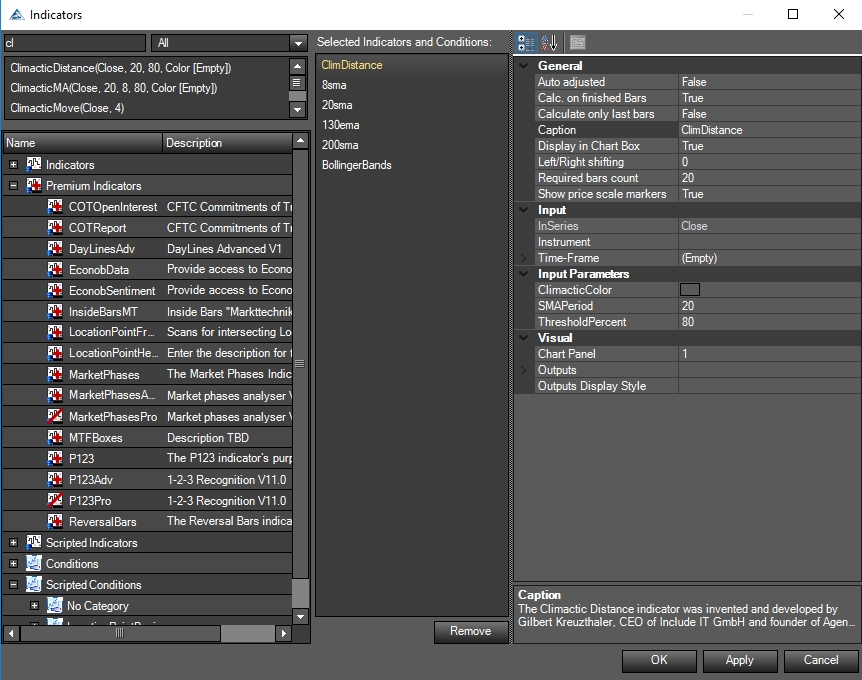
Task: Click the MTFBoxes indicator icon
Action: click(55, 438)
